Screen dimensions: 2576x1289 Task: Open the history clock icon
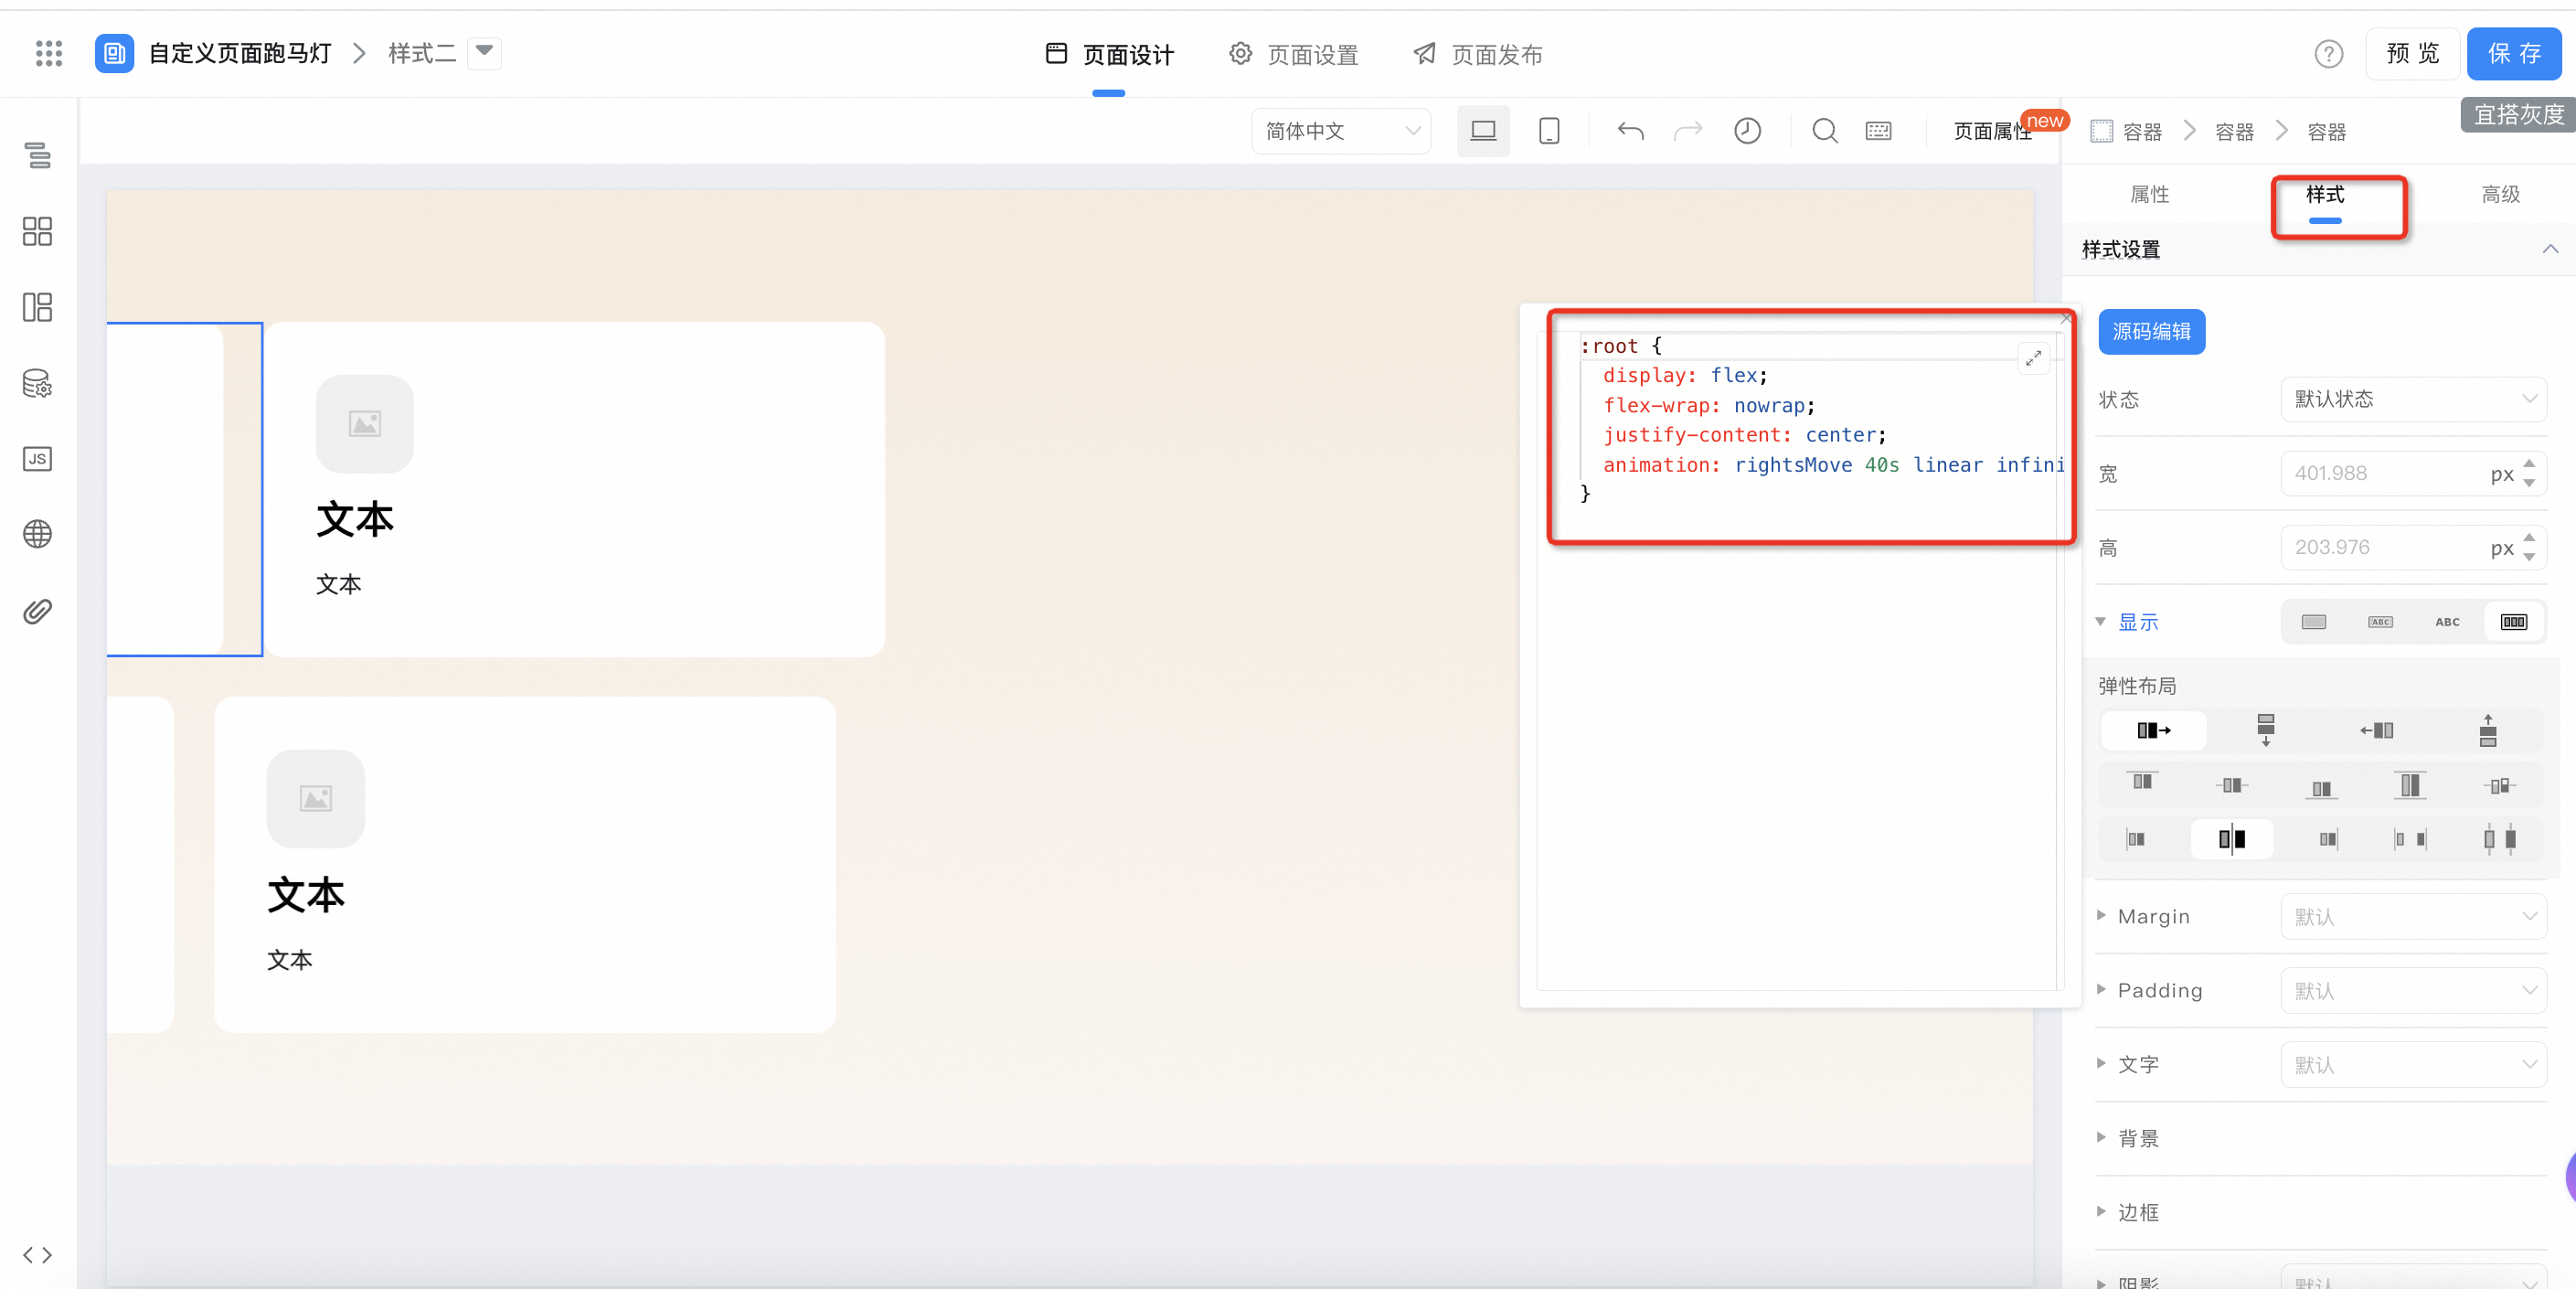1747,131
